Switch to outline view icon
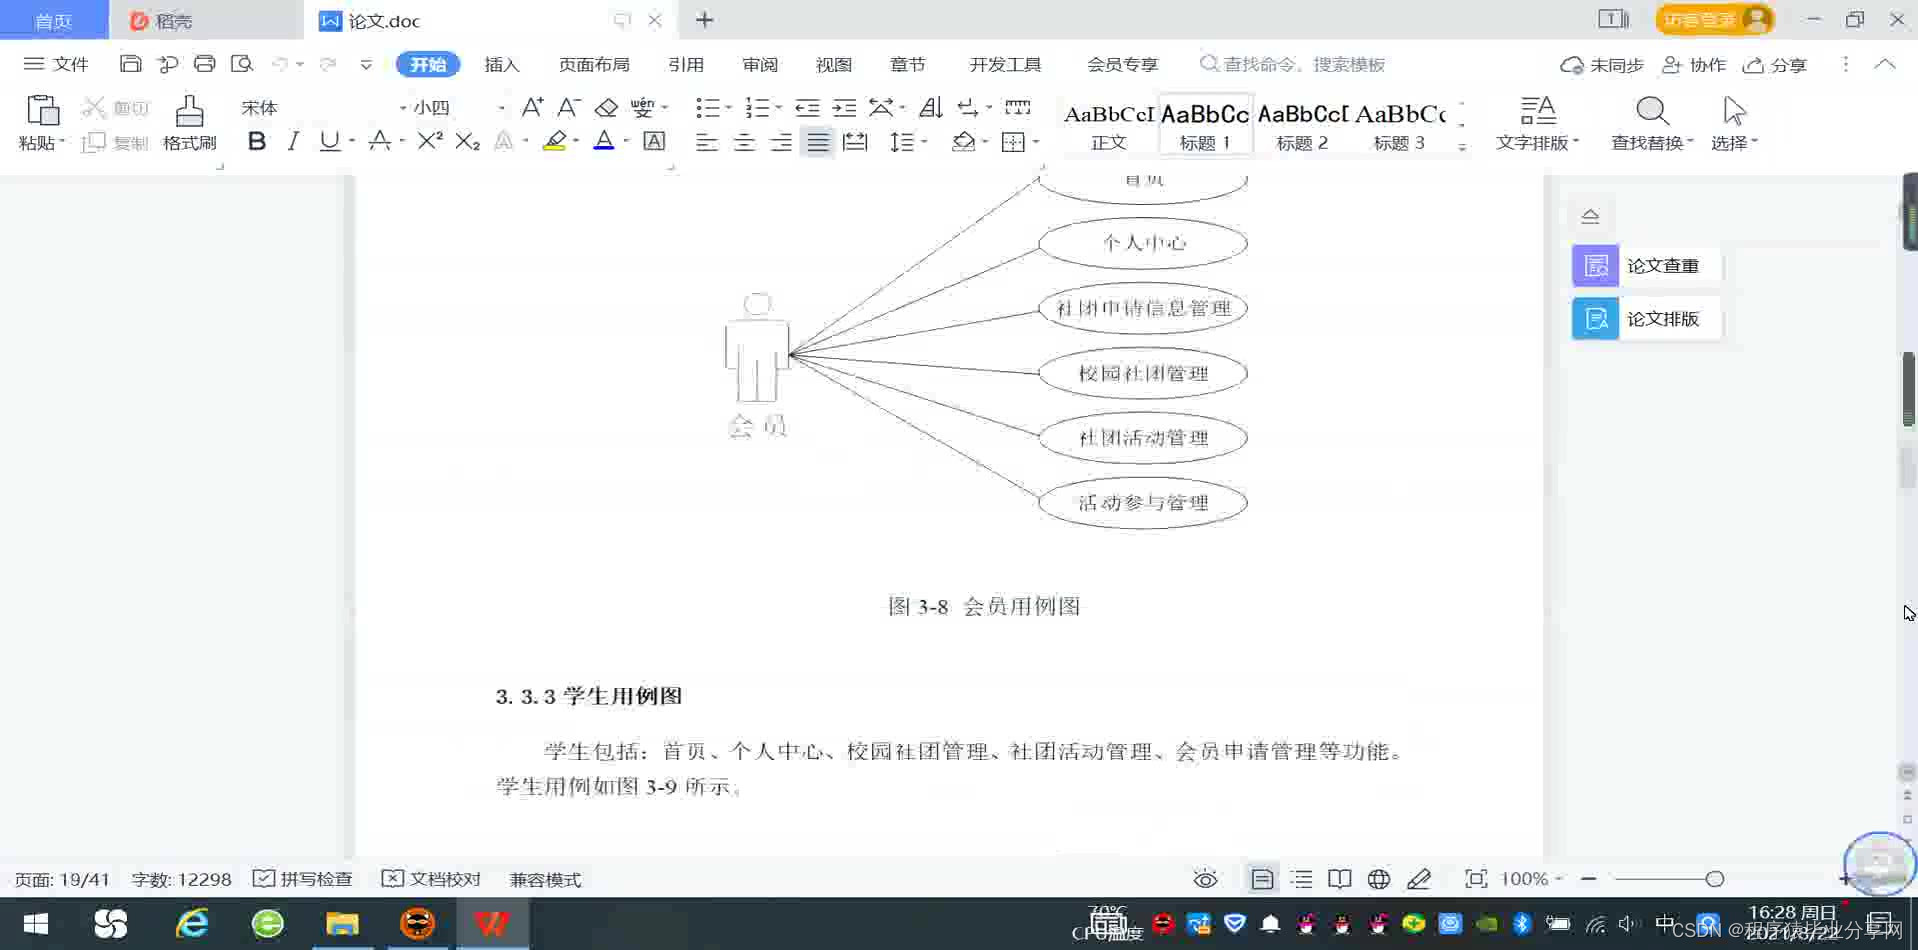 (1301, 879)
